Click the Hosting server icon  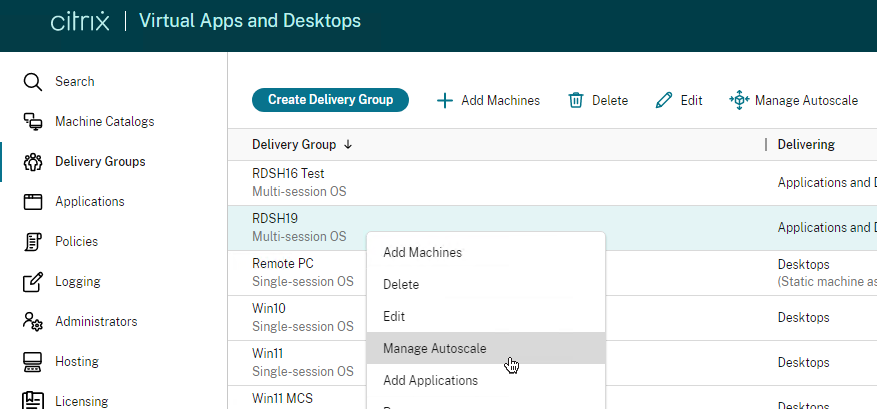pos(32,362)
